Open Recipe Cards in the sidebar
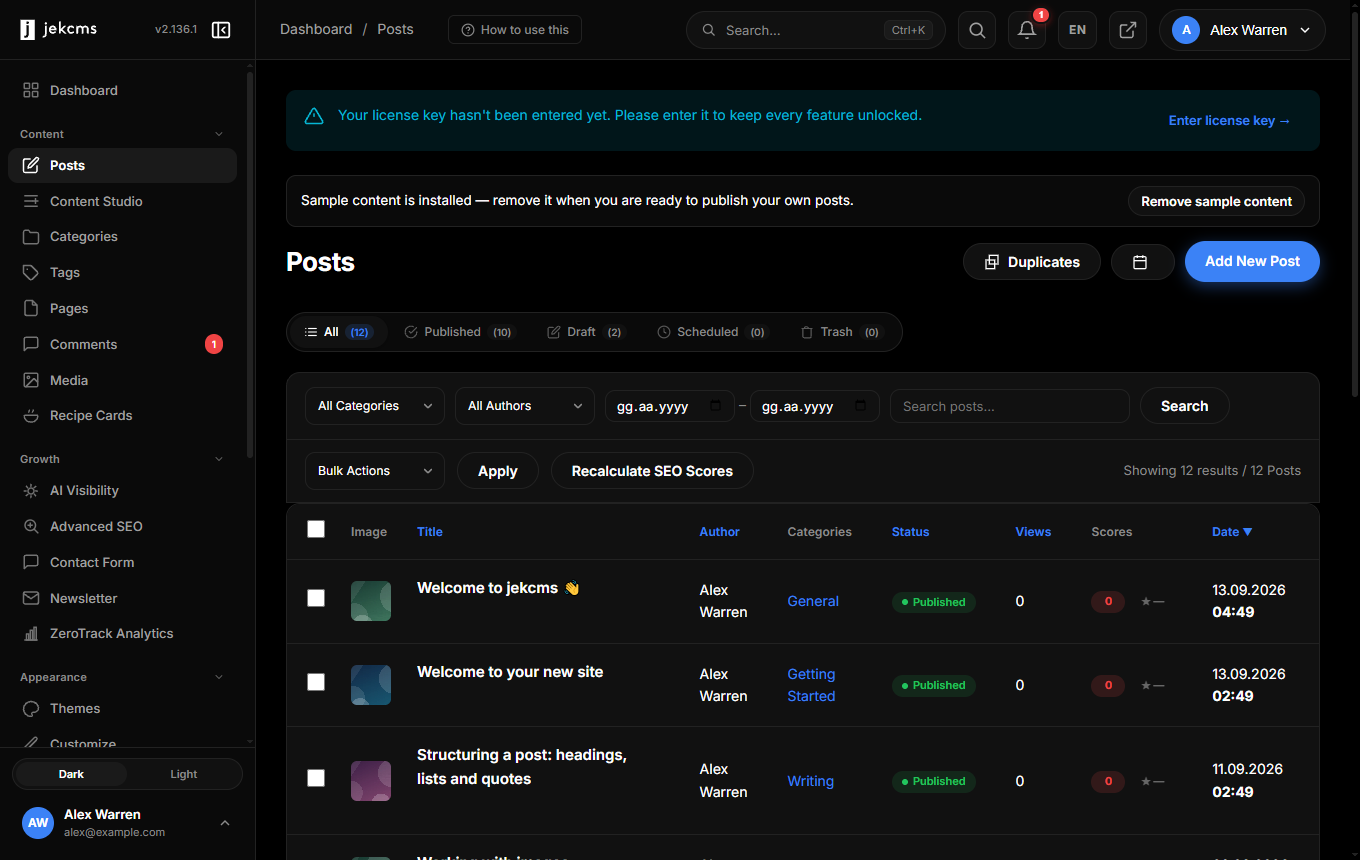This screenshot has width=1360, height=860. [x=122, y=415]
